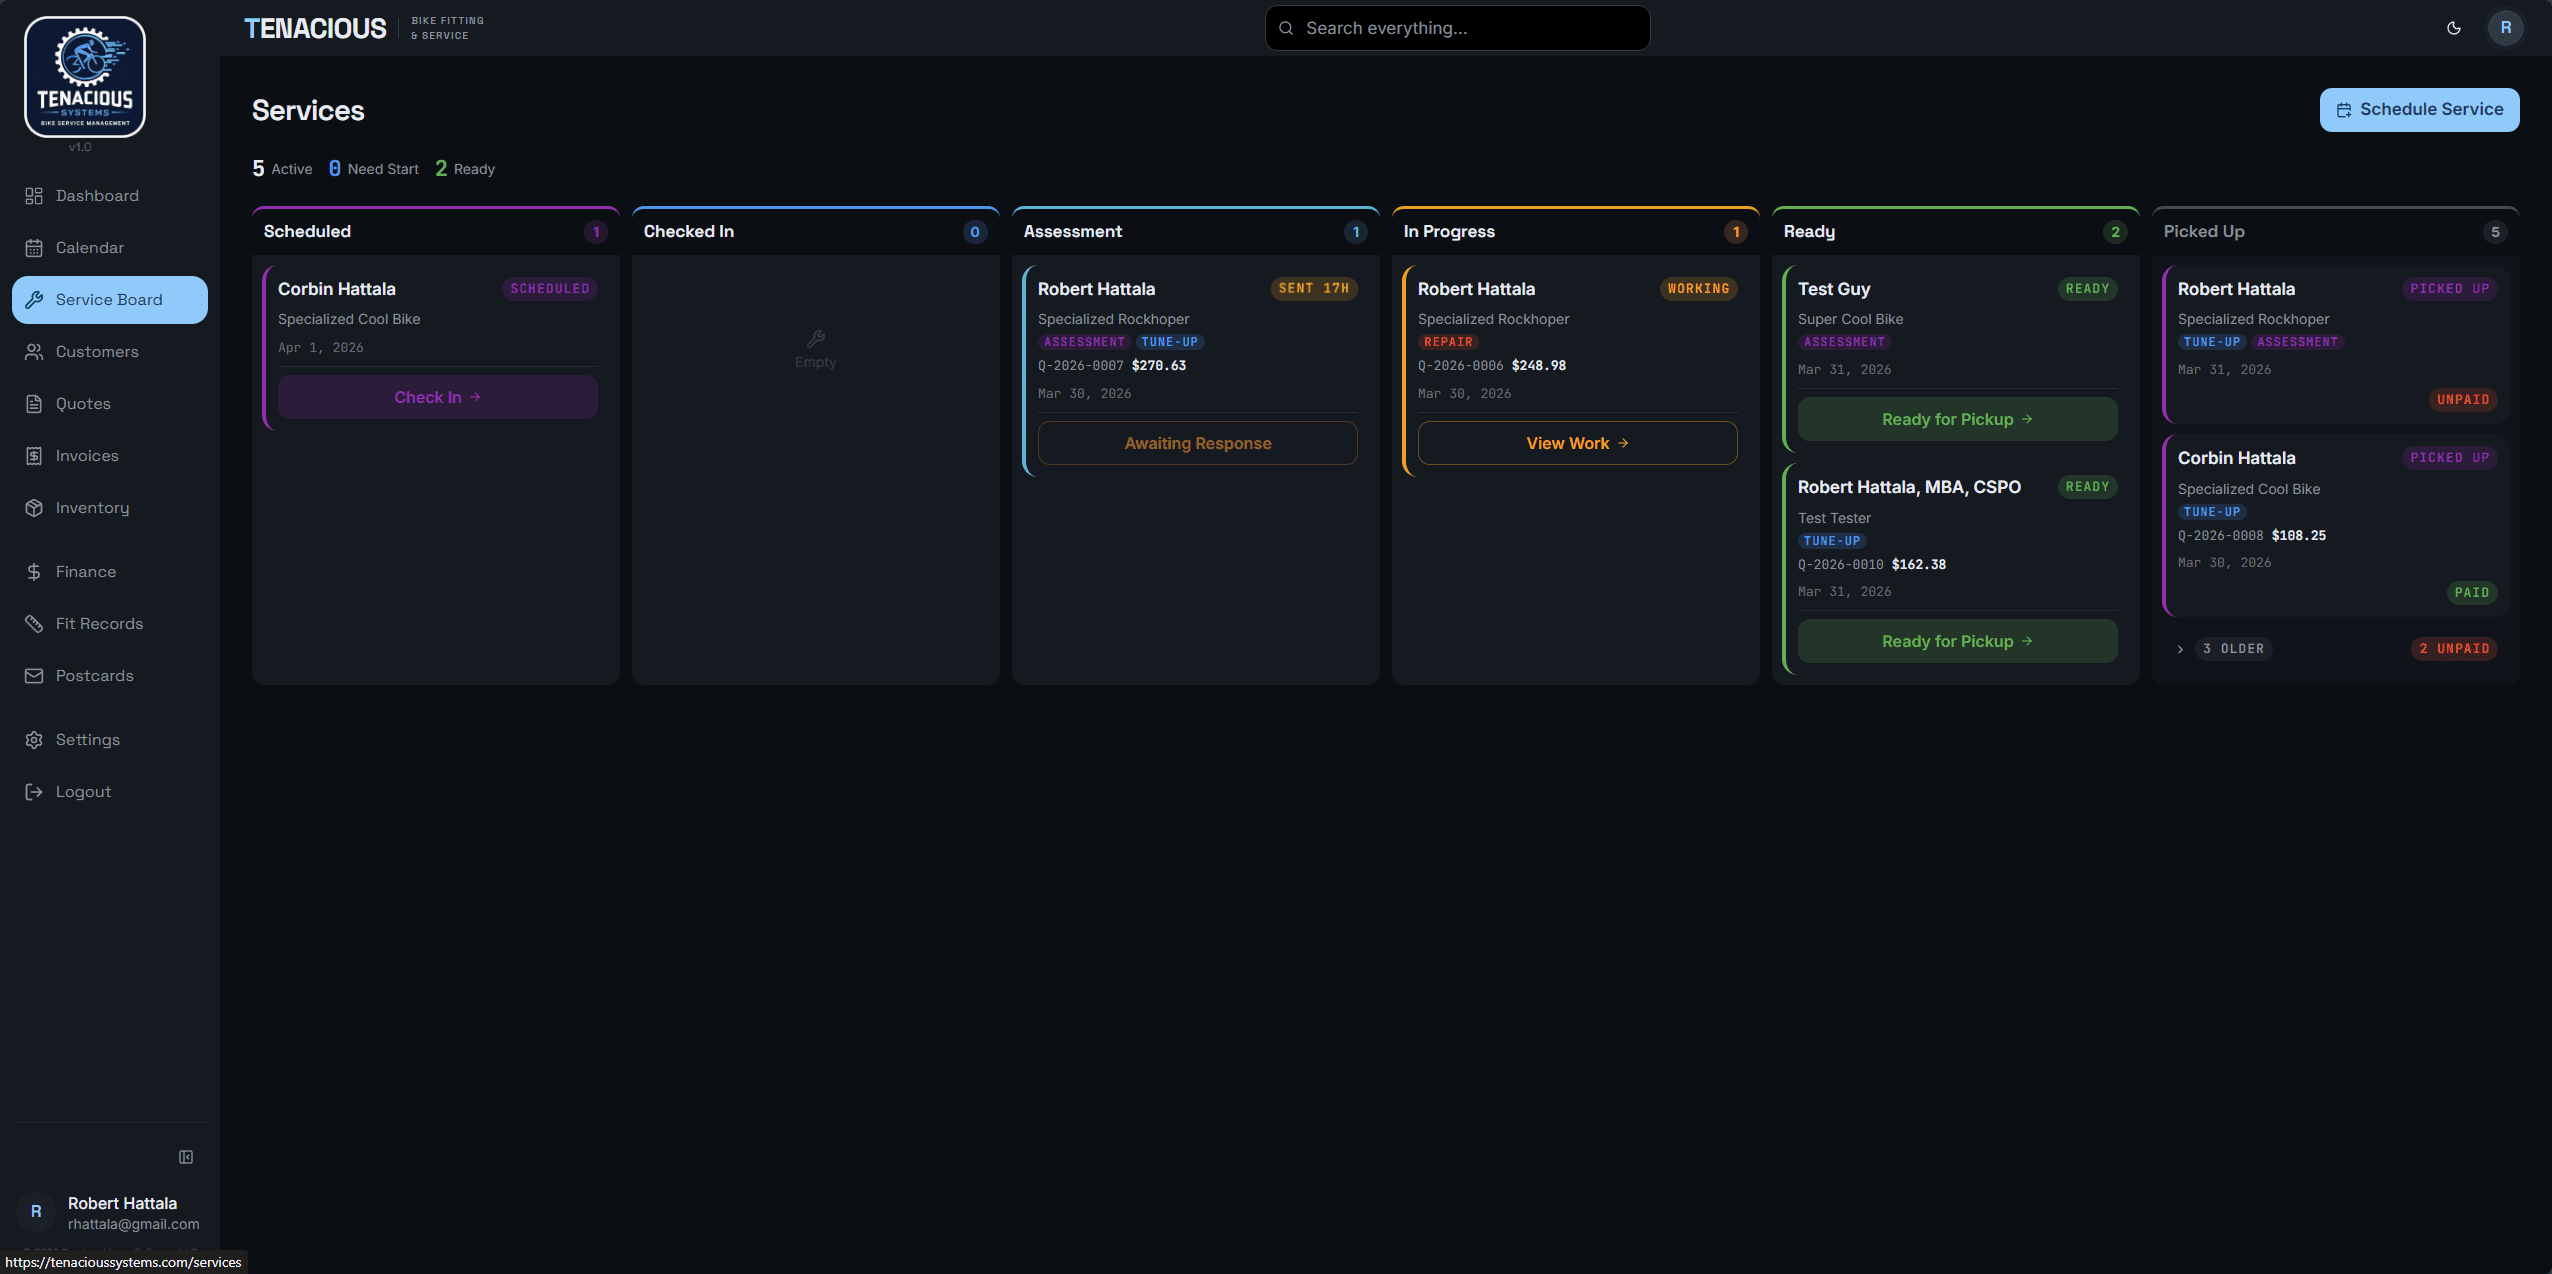Image resolution: width=2552 pixels, height=1274 pixels.
Task: Open the Dashboard grid icon
Action: click(x=34, y=195)
